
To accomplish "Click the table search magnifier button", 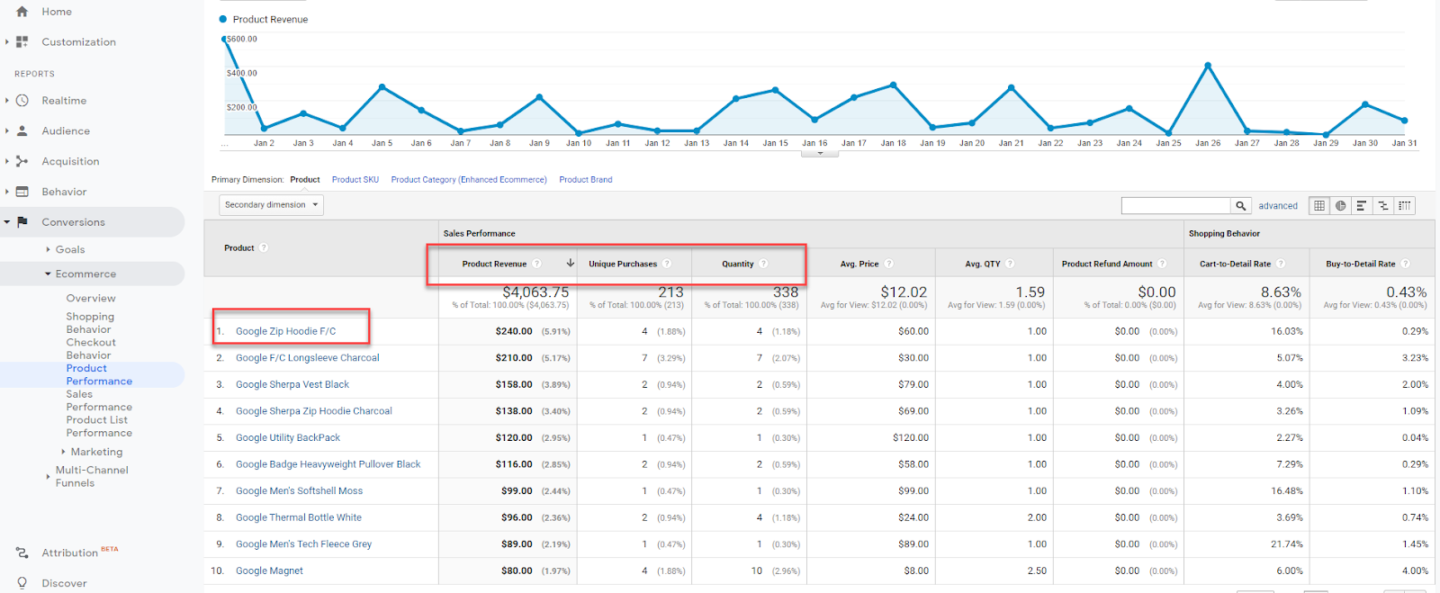I will [x=1241, y=206].
